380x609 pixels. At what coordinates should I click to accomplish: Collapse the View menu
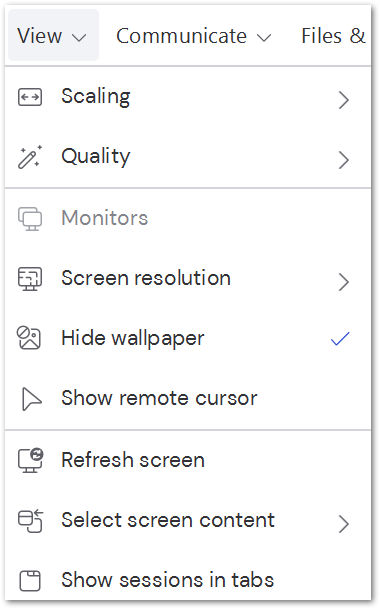pyautogui.click(x=53, y=35)
